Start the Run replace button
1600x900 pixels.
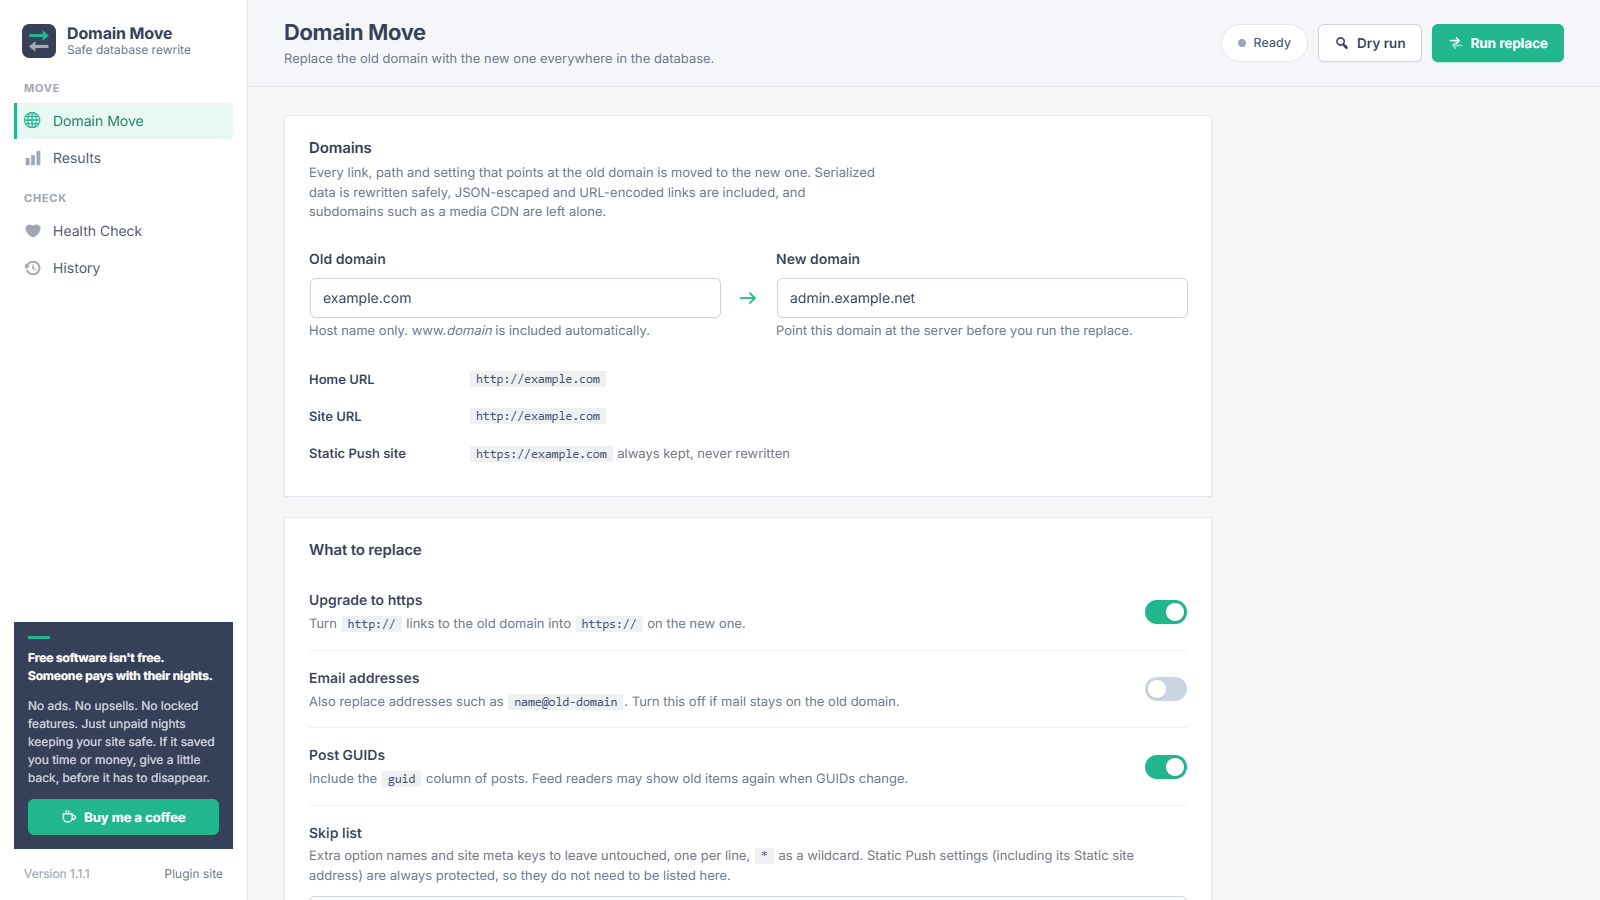(1498, 43)
